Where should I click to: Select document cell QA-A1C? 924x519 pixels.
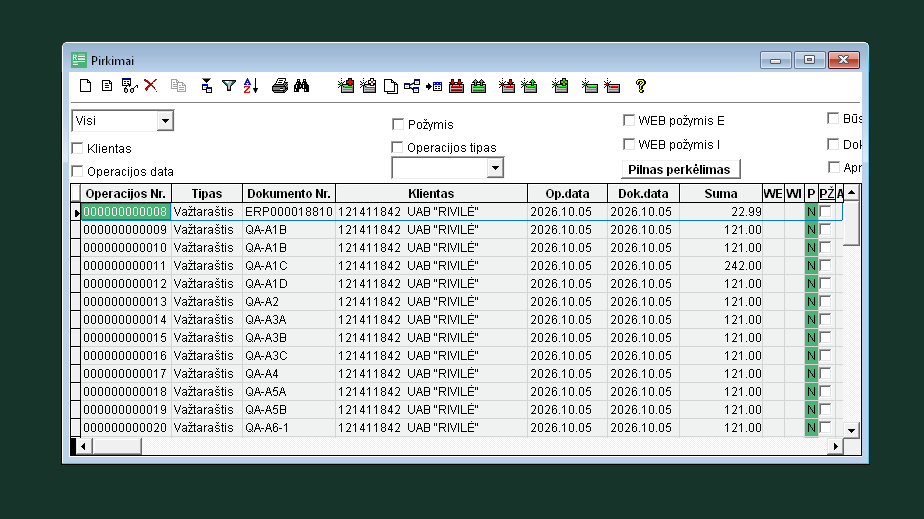[289, 266]
